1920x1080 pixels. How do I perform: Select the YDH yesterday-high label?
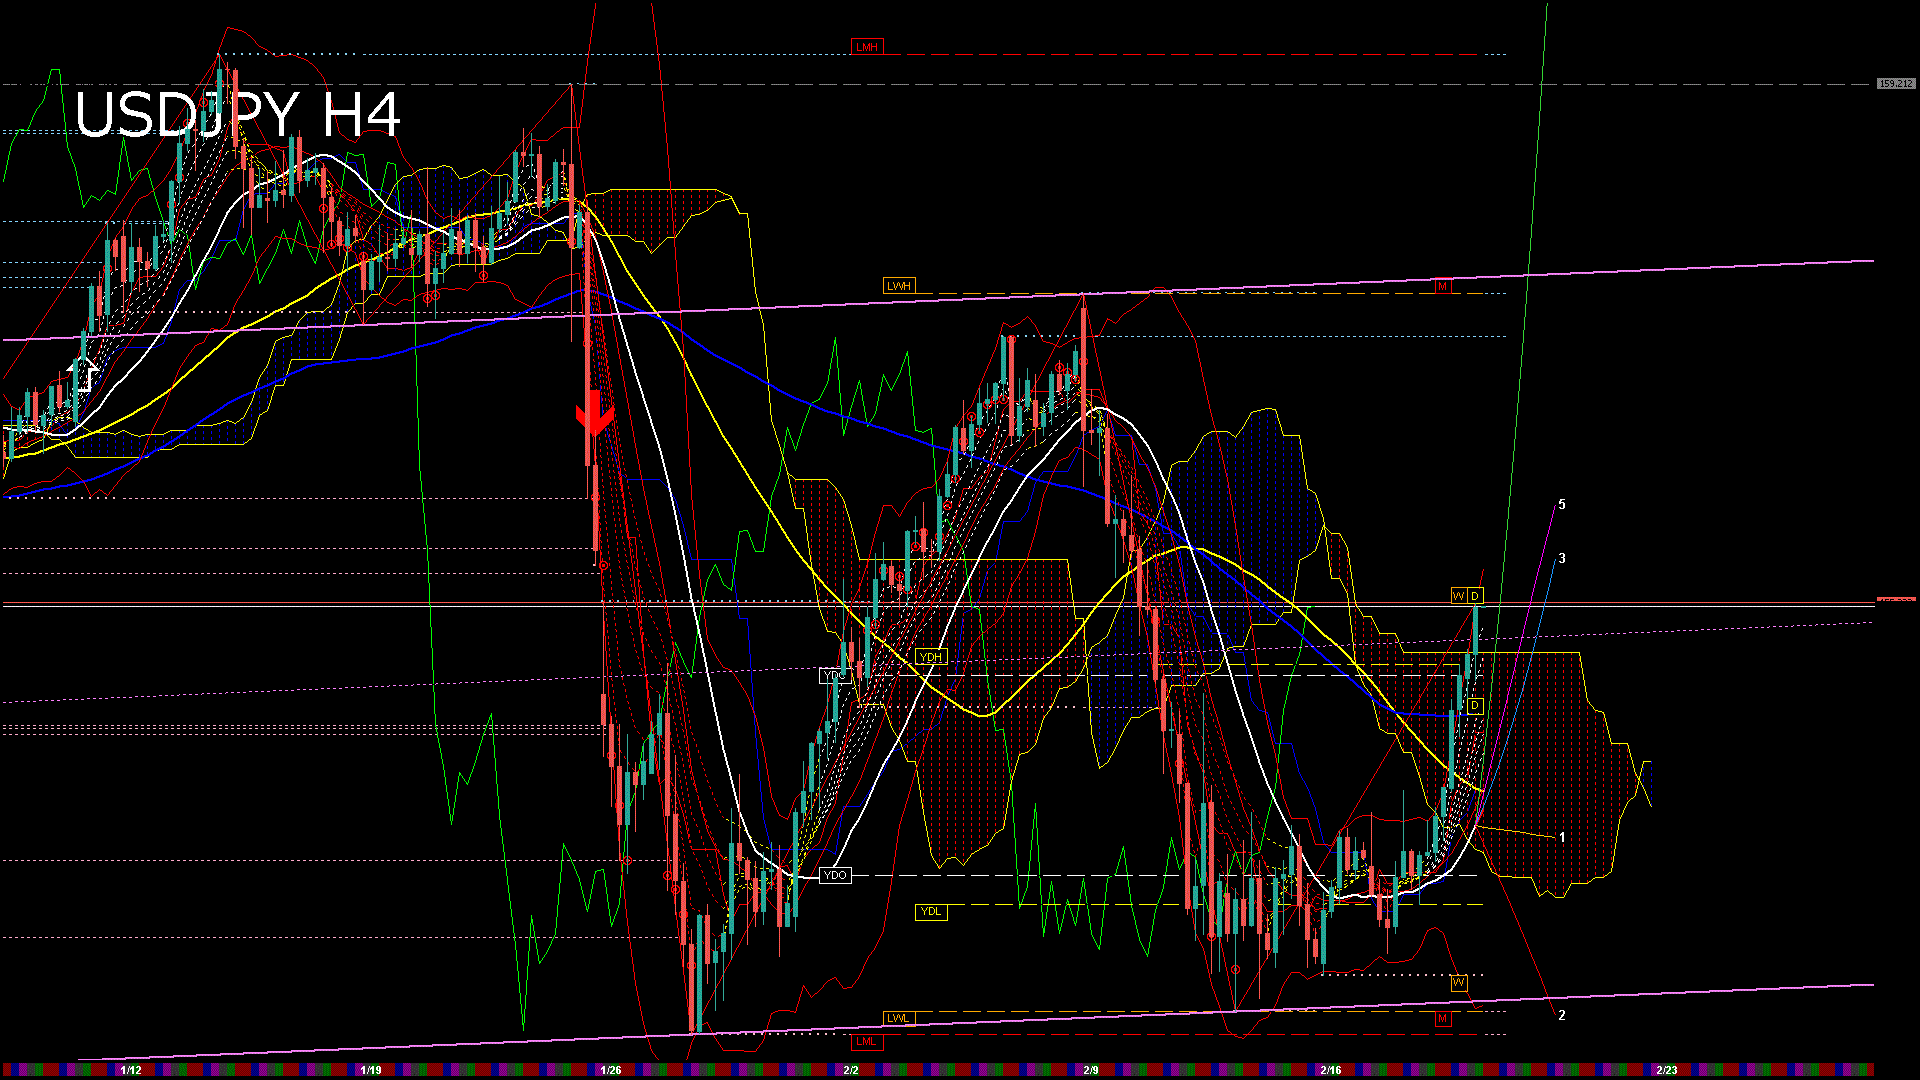coord(933,656)
